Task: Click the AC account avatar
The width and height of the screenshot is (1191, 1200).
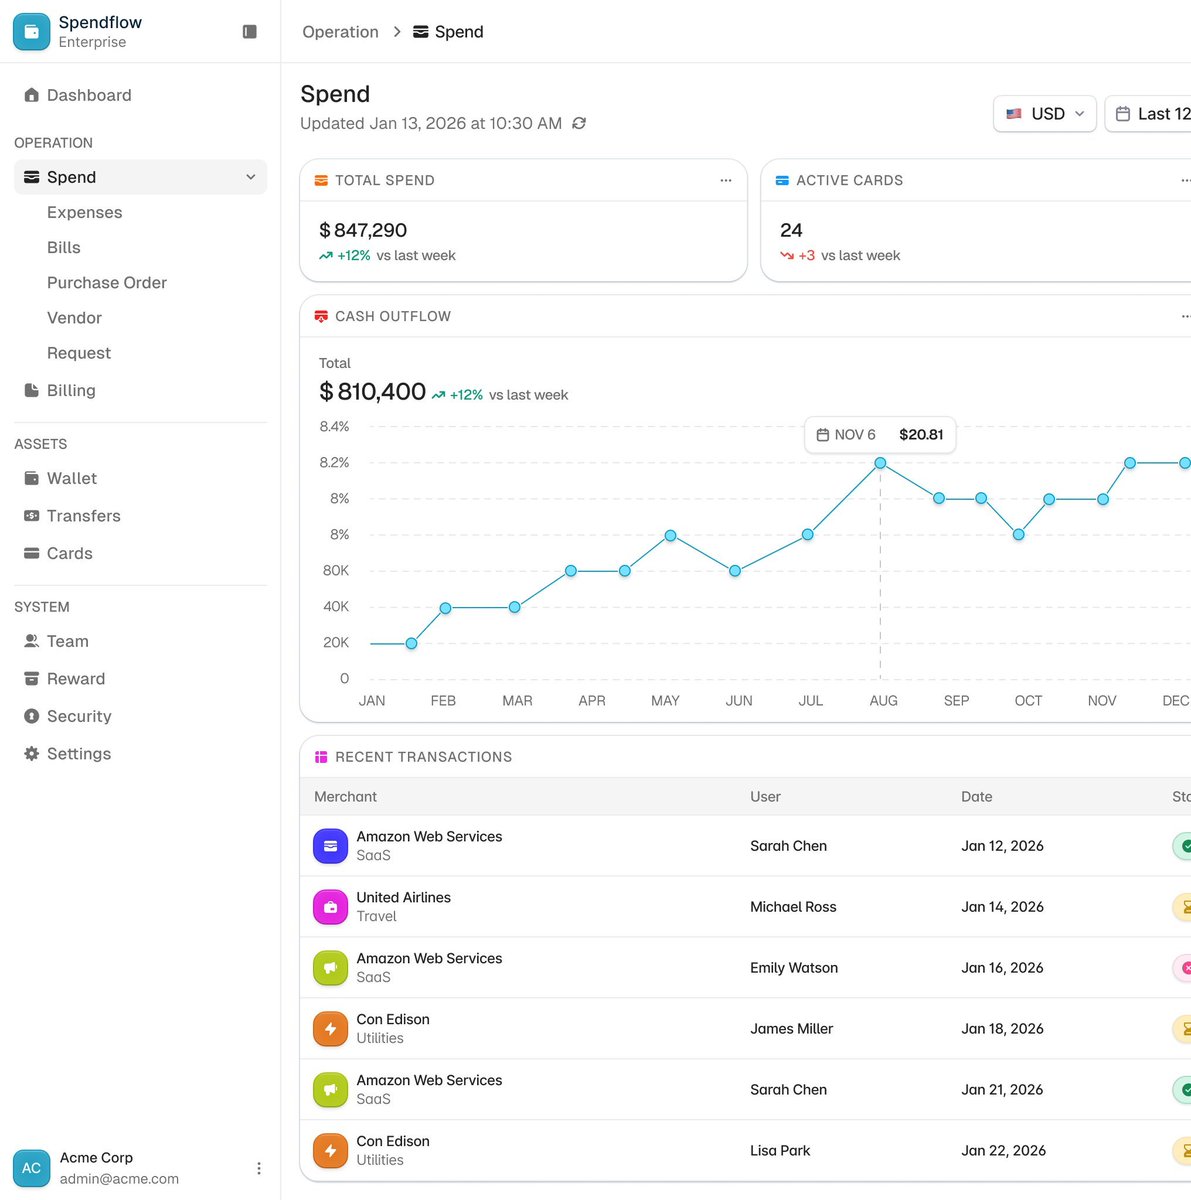Action: (31, 1168)
